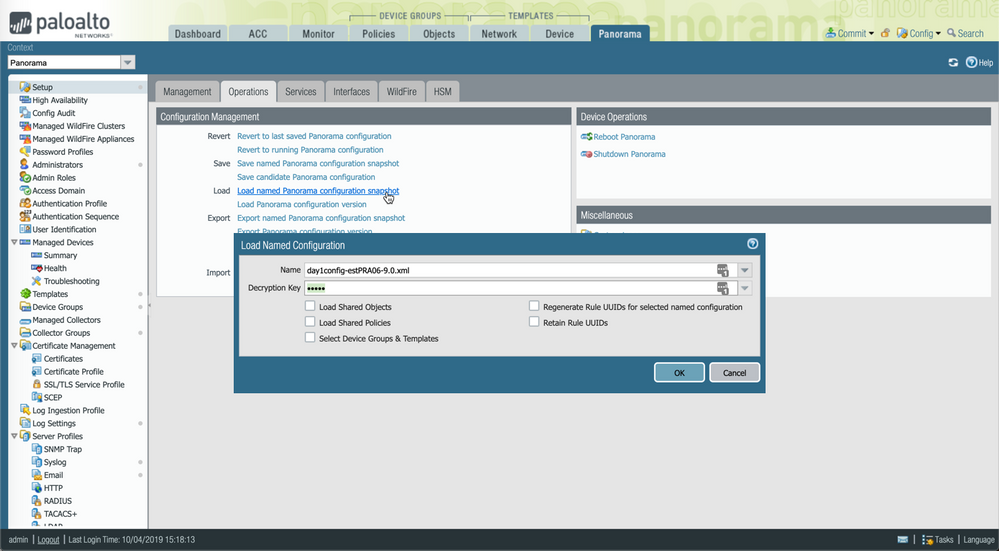
Task: Click the refresh icon near Help
Action: [x=953, y=62]
